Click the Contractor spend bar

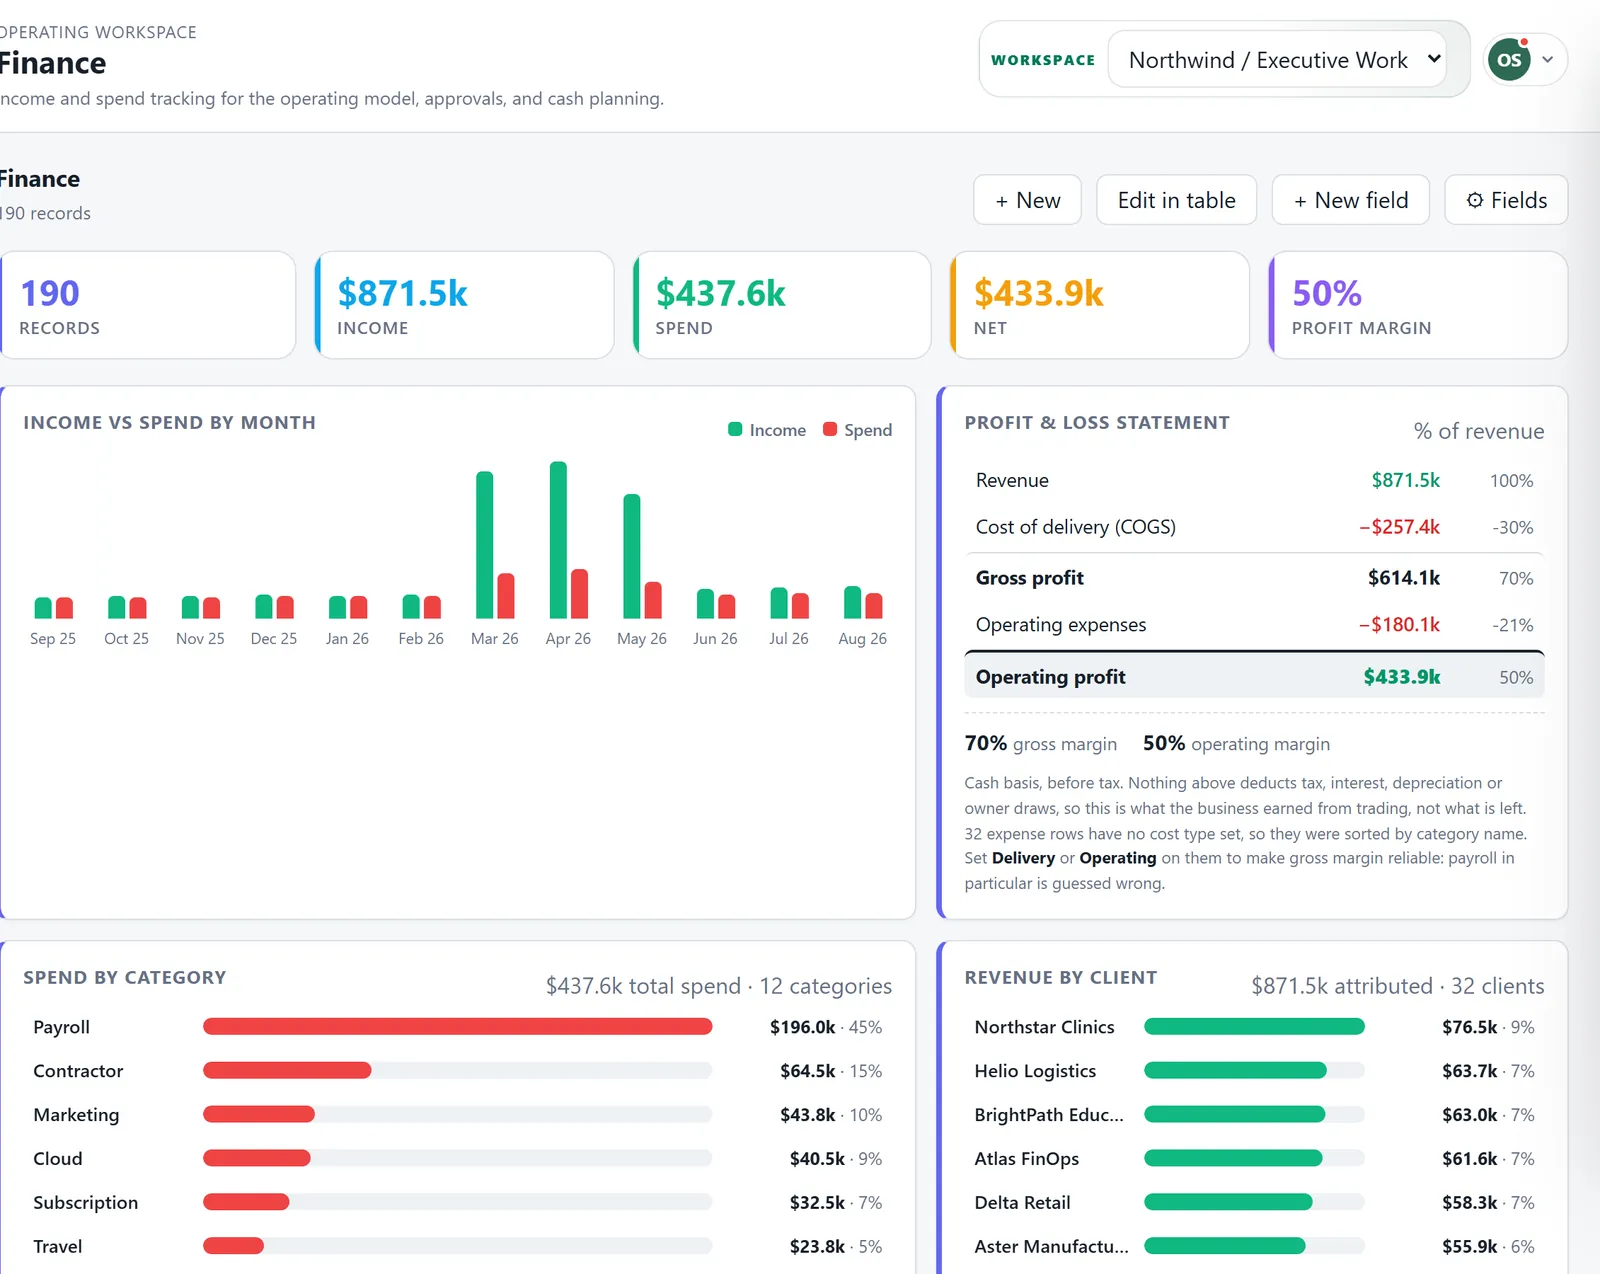[x=287, y=1071]
